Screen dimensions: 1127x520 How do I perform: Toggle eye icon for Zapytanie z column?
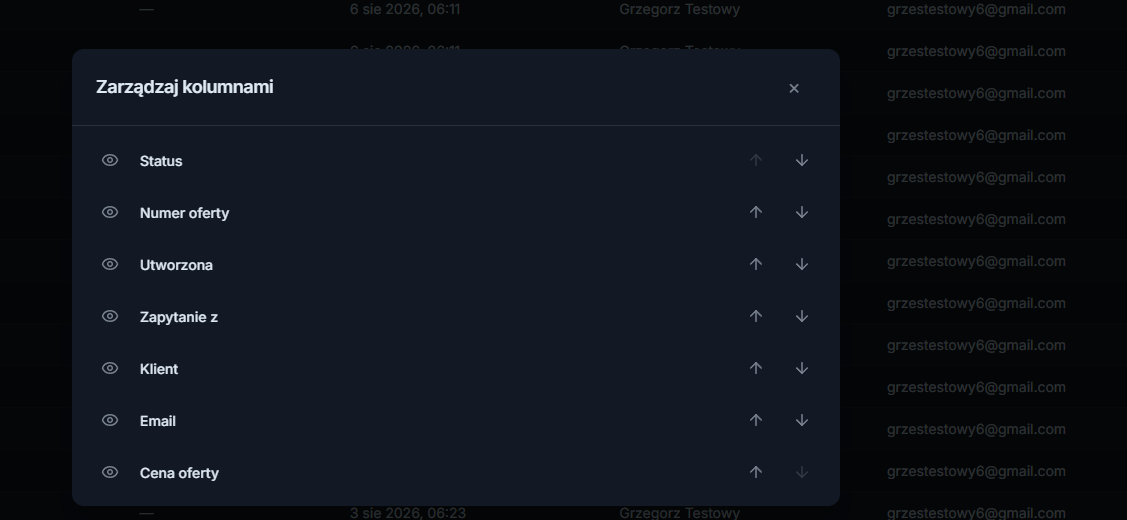(110, 316)
